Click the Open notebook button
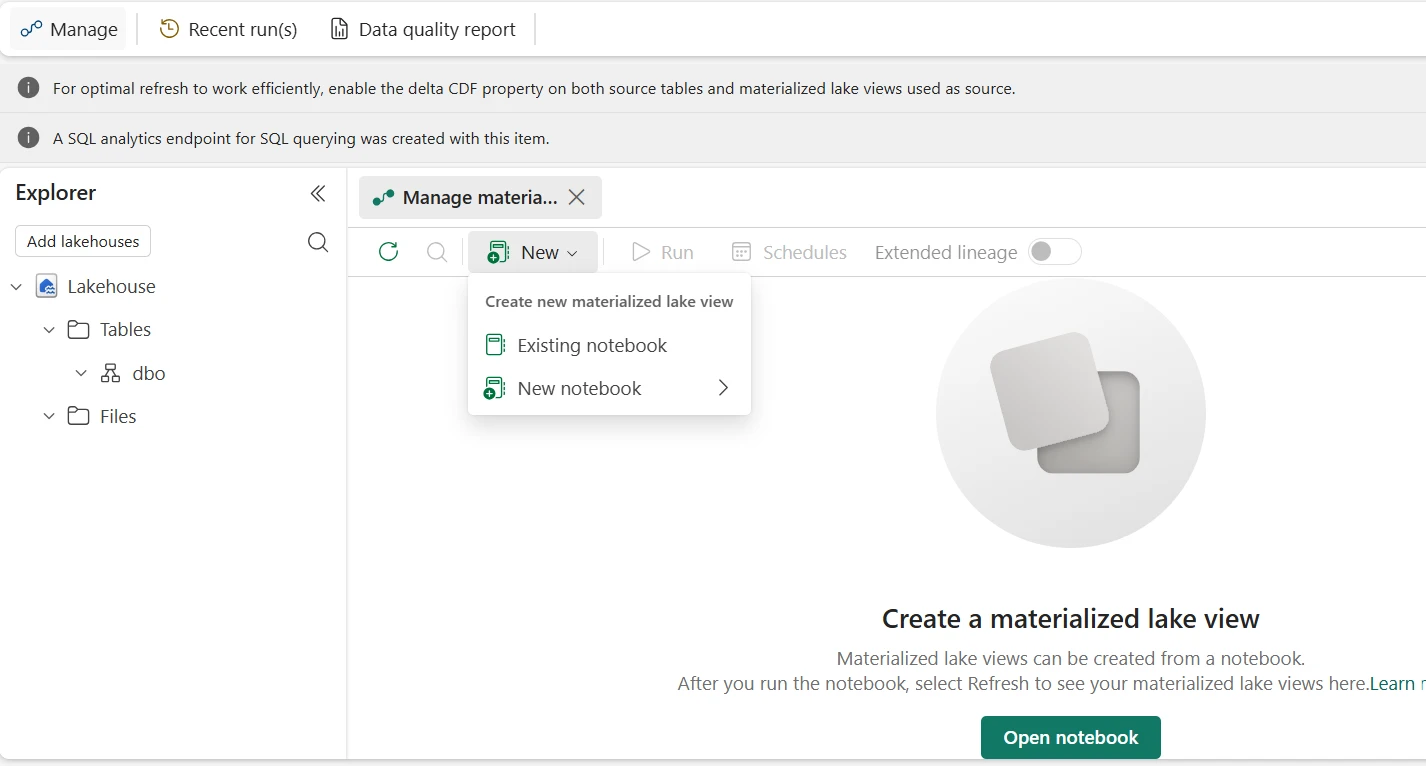 coord(1071,737)
